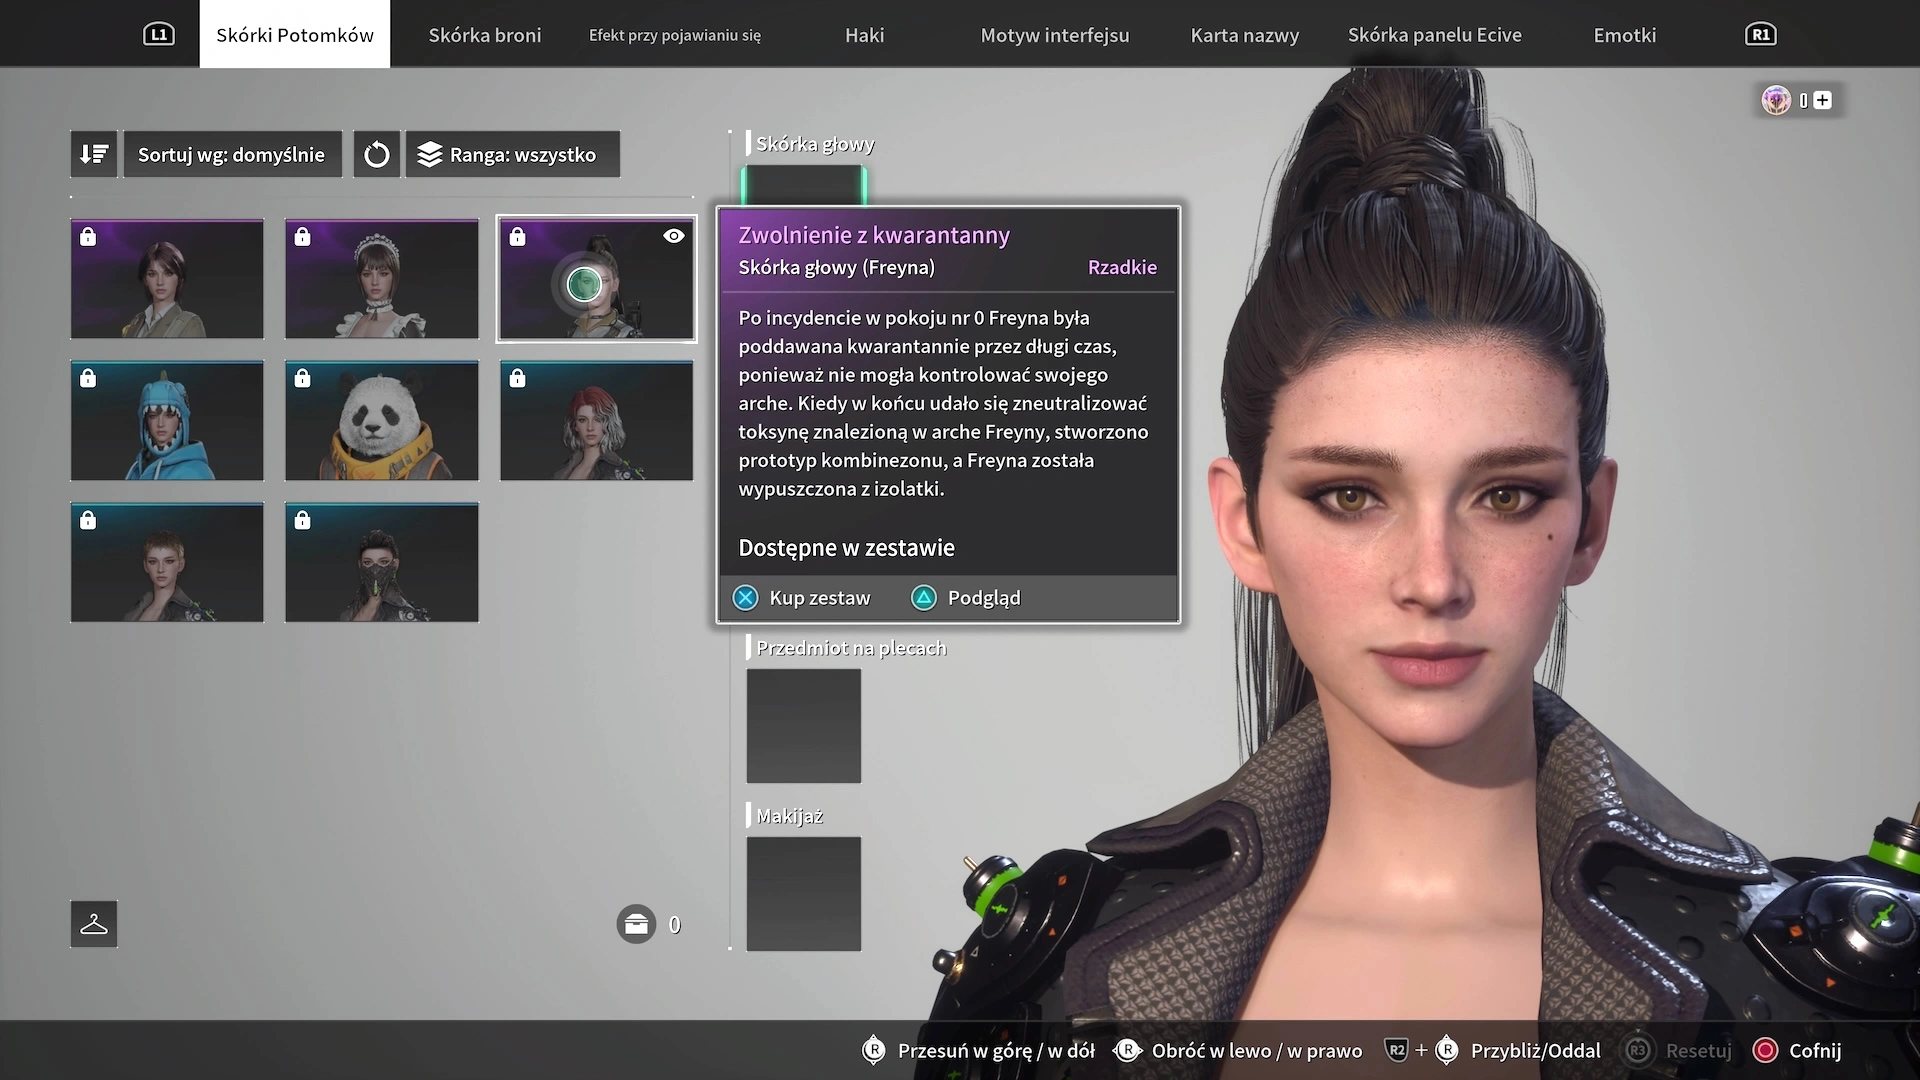Click lock icon on shark hood skin
Screen dimensions: 1920x1080
click(x=88, y=378)
